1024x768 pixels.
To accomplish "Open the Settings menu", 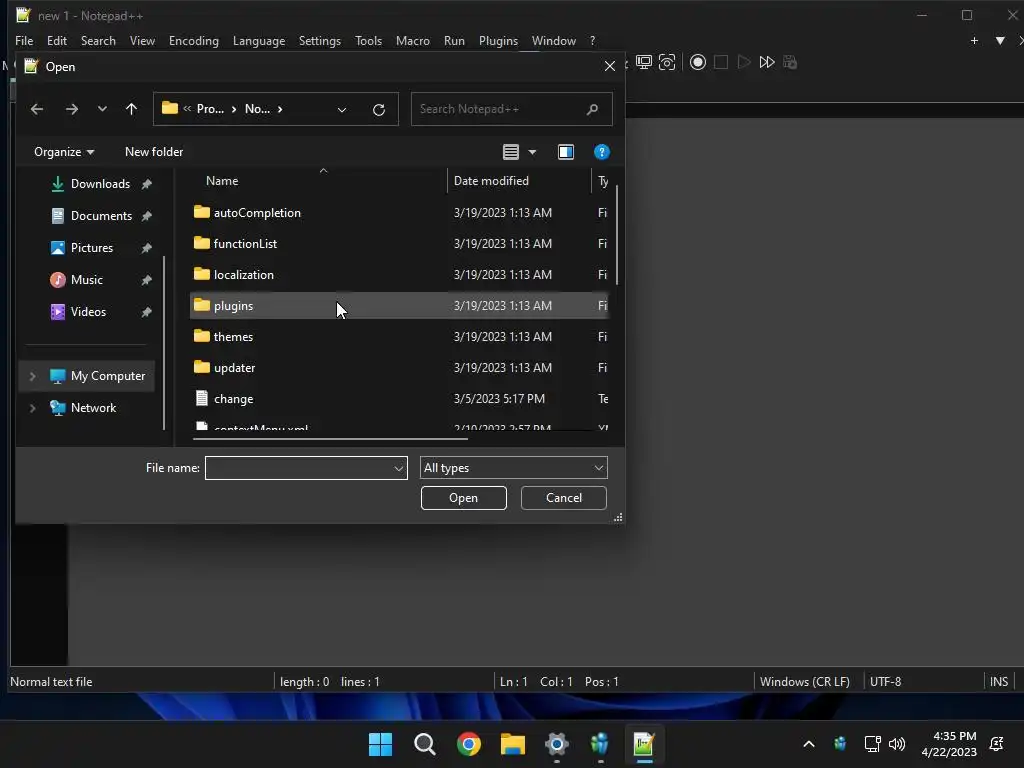I will coord(319,40).
